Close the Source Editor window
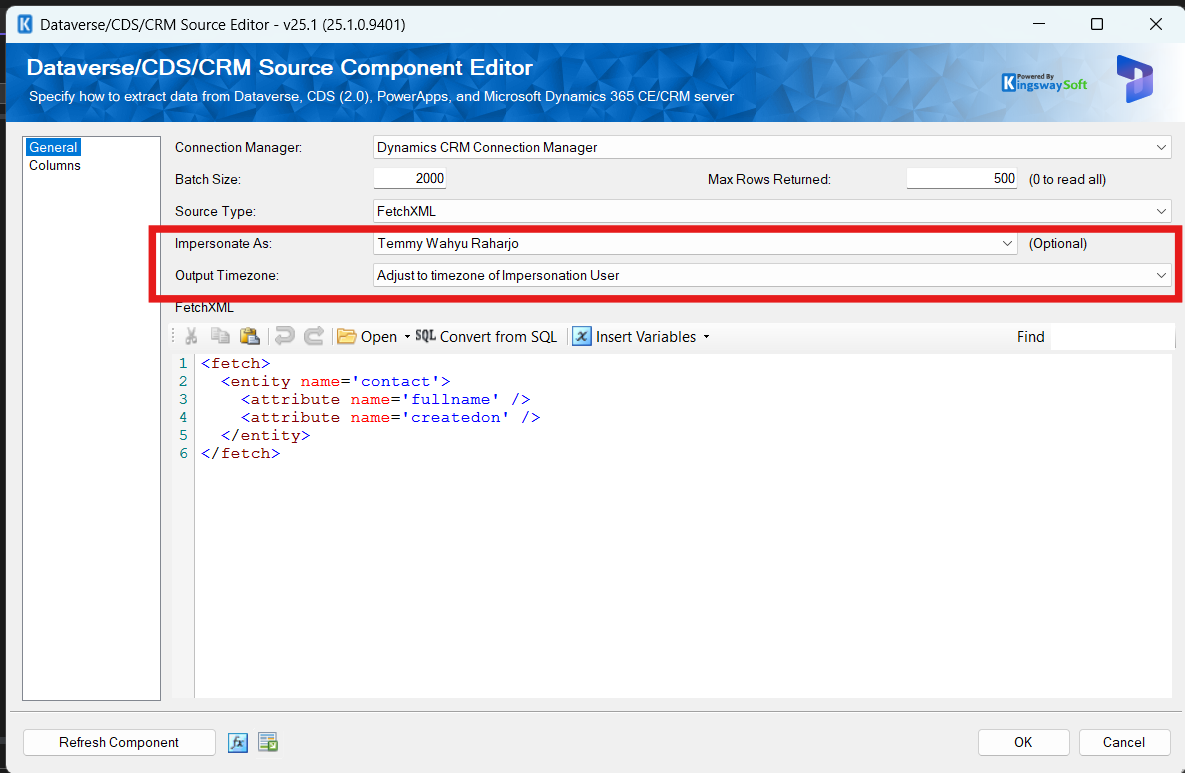1185x773 pixels. click(x=1156, y=24)
